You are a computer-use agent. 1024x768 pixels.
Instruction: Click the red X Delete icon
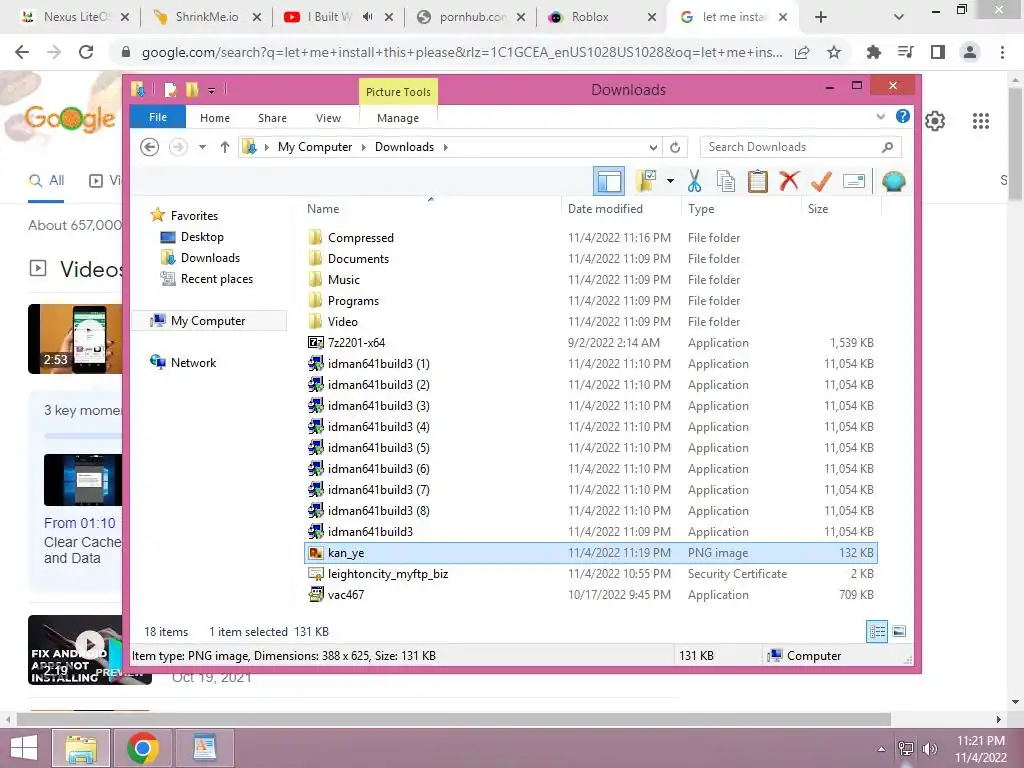(789, 181)
